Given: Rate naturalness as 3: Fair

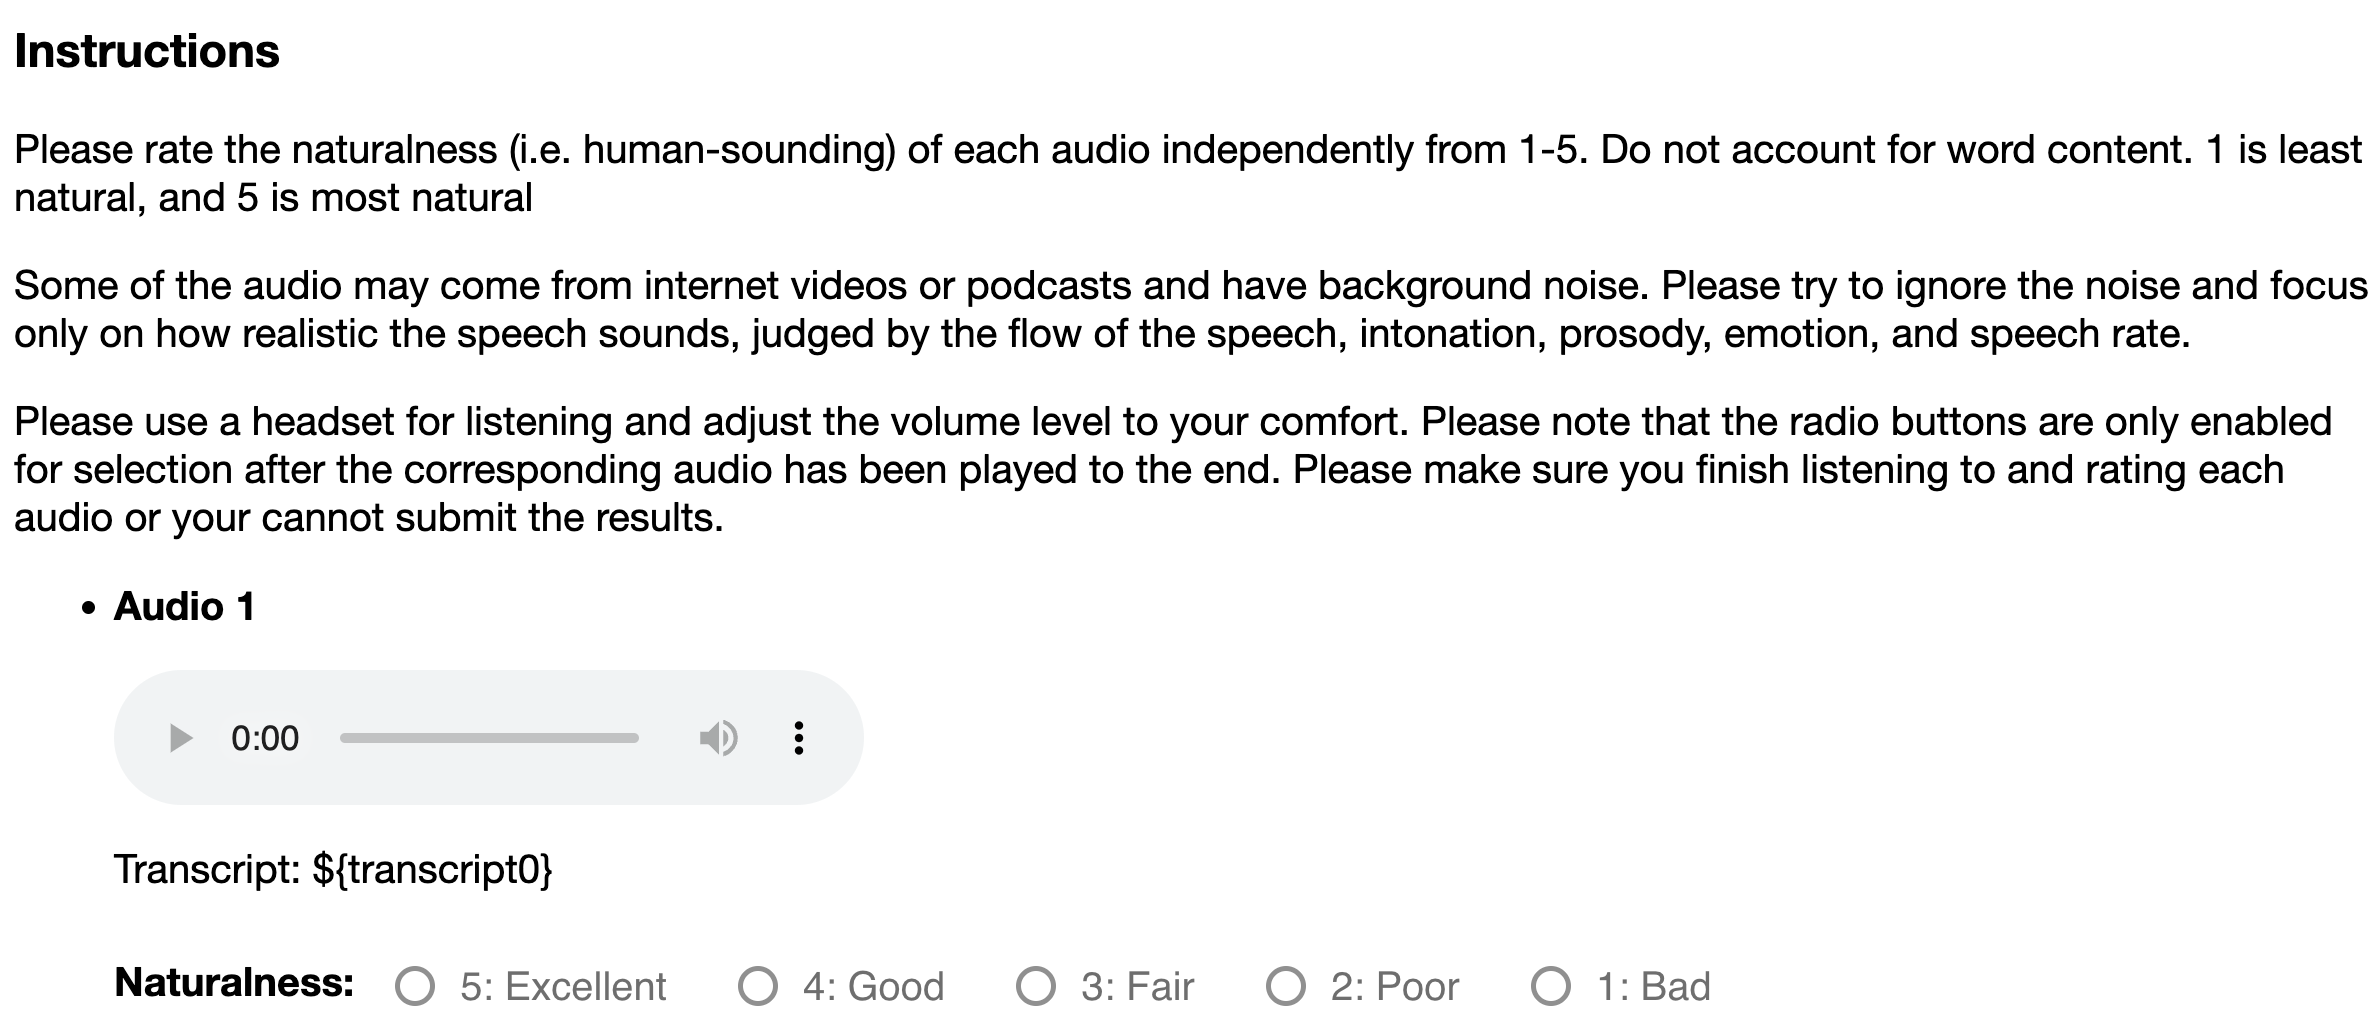Looking at the screenshot, I should (x=1036, y=986).
